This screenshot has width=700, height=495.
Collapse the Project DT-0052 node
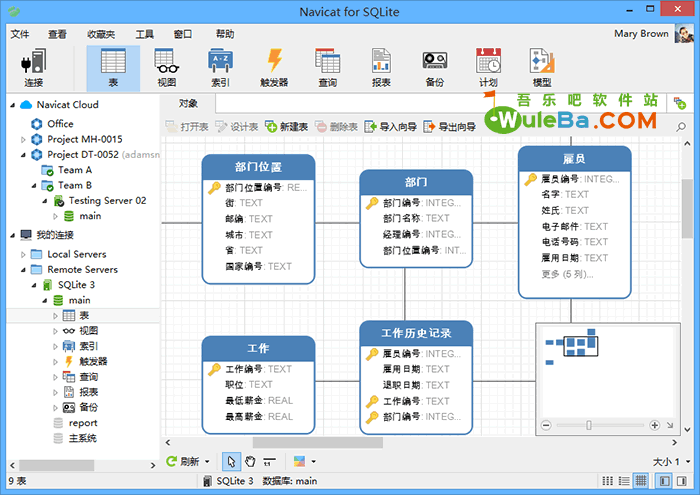point(23,155)
